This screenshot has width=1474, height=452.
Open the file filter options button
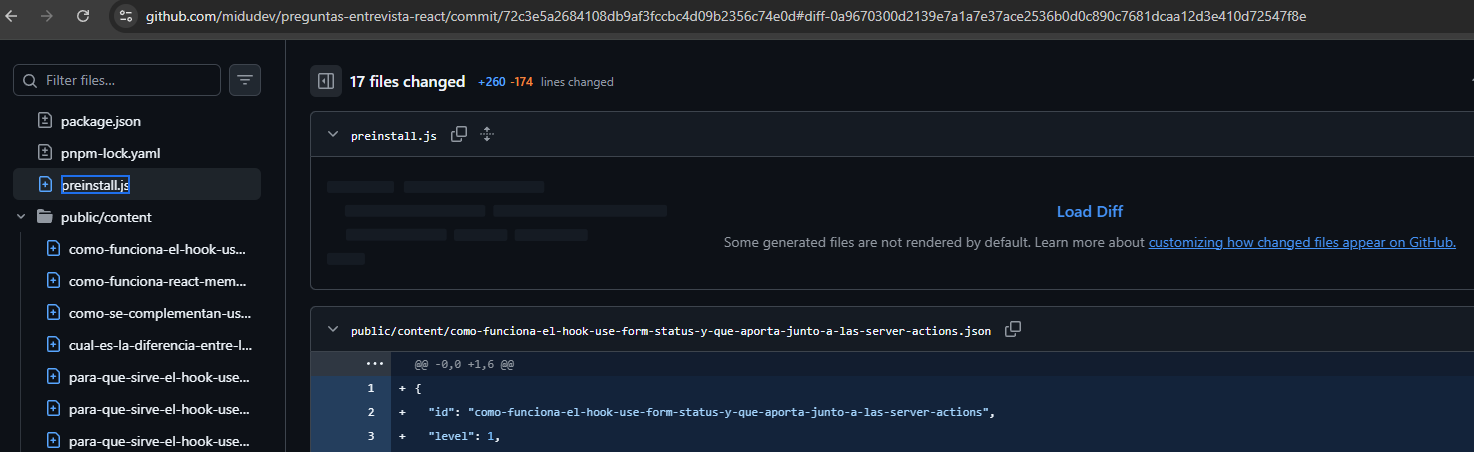coord(245,80)
